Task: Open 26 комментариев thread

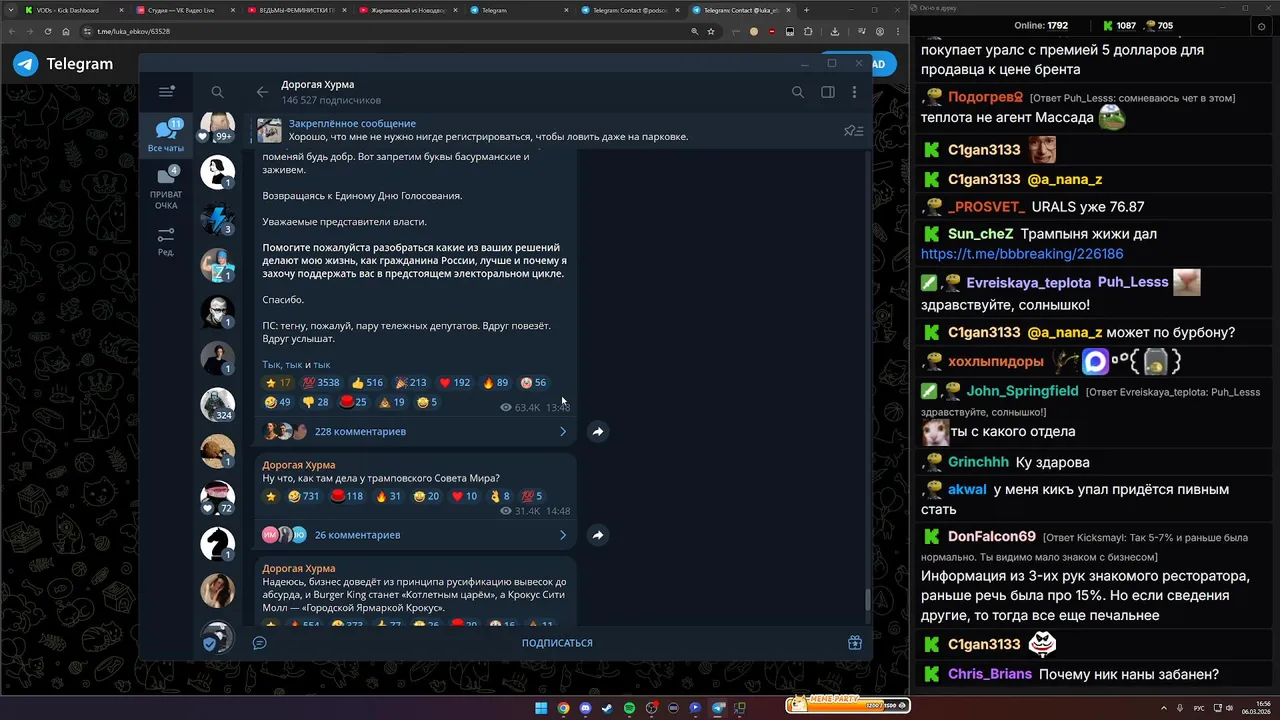Action: coord(357,534)
